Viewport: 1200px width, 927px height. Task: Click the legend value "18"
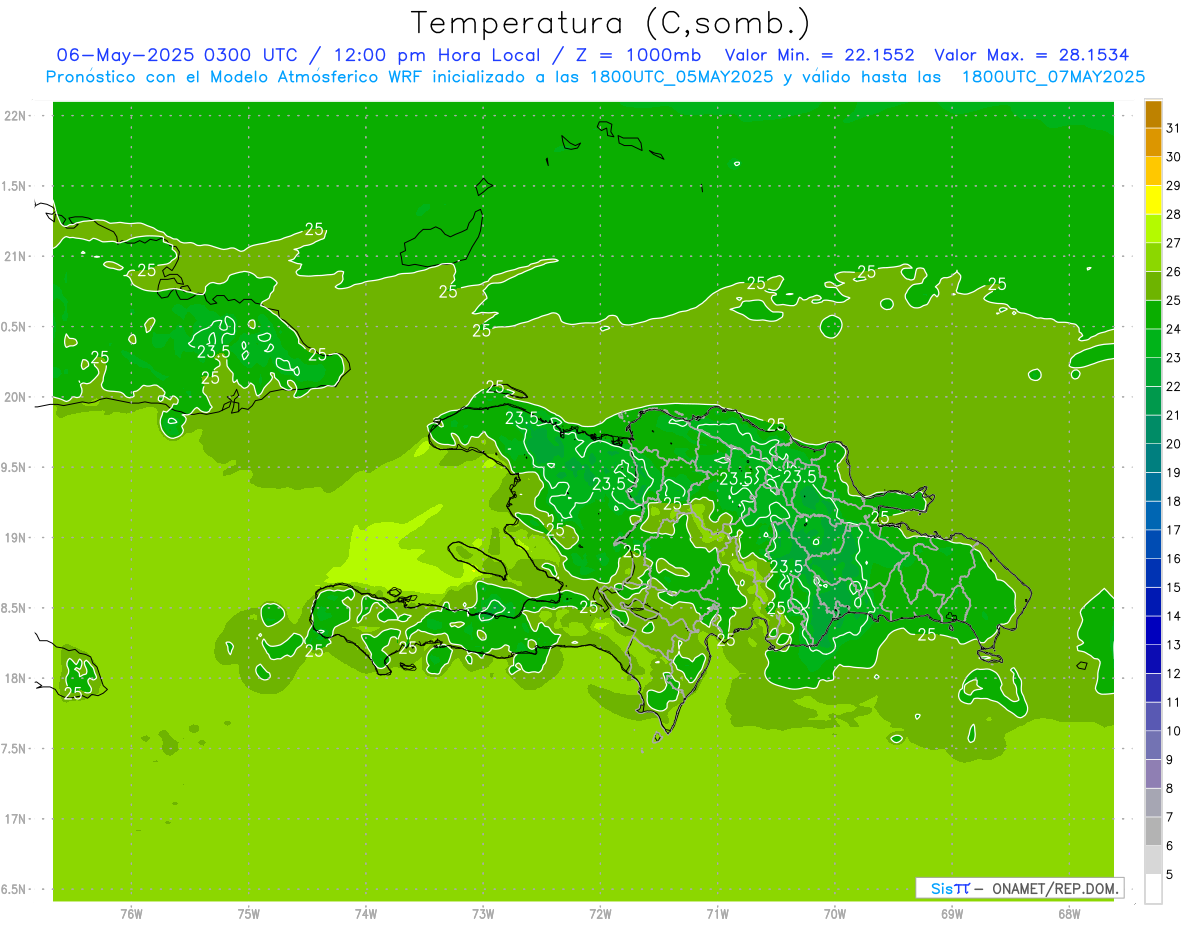point(1174,501)
